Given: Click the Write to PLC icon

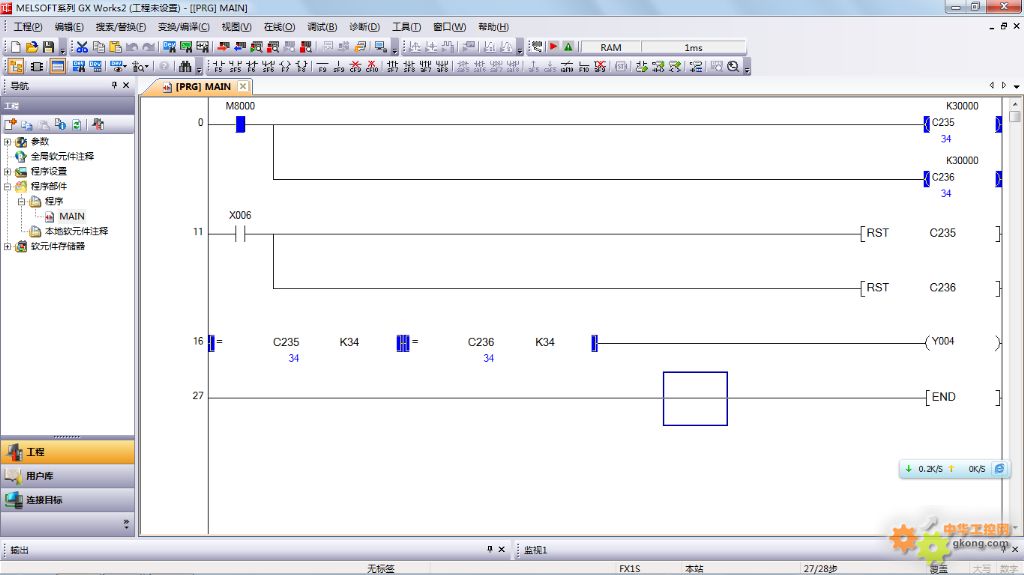Looking at the screenshot, I should (223, 47).
